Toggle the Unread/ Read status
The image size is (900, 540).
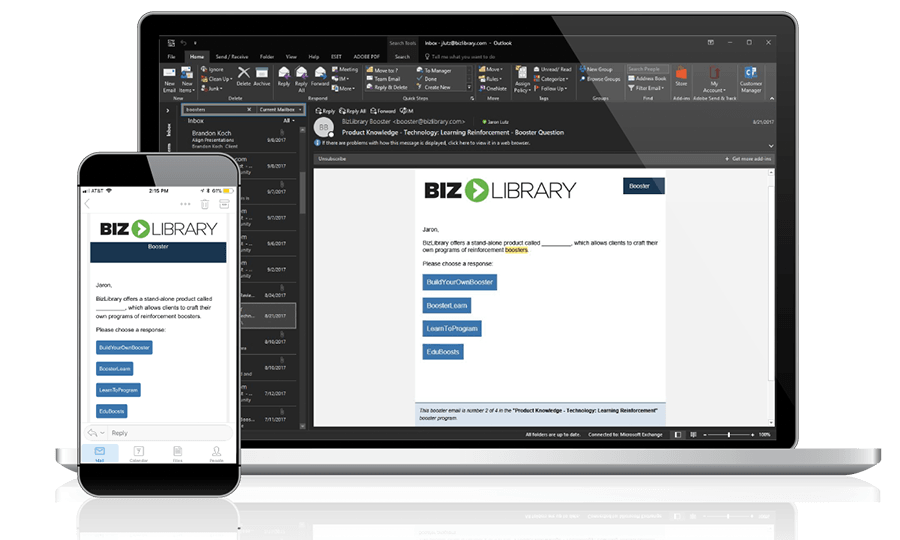pyautogui.click(x=553, y=69)
